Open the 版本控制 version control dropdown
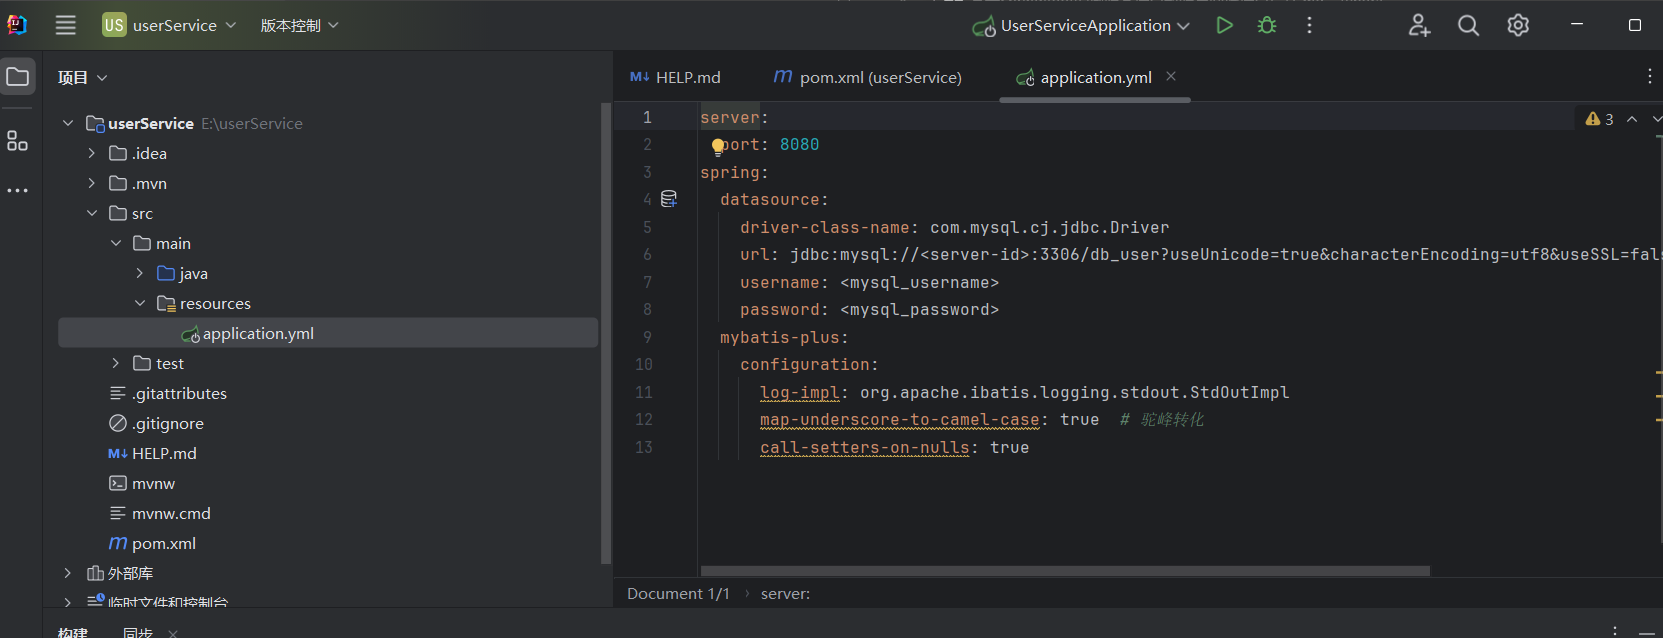This screenshot has width=1663, height=638. point(299,25)
